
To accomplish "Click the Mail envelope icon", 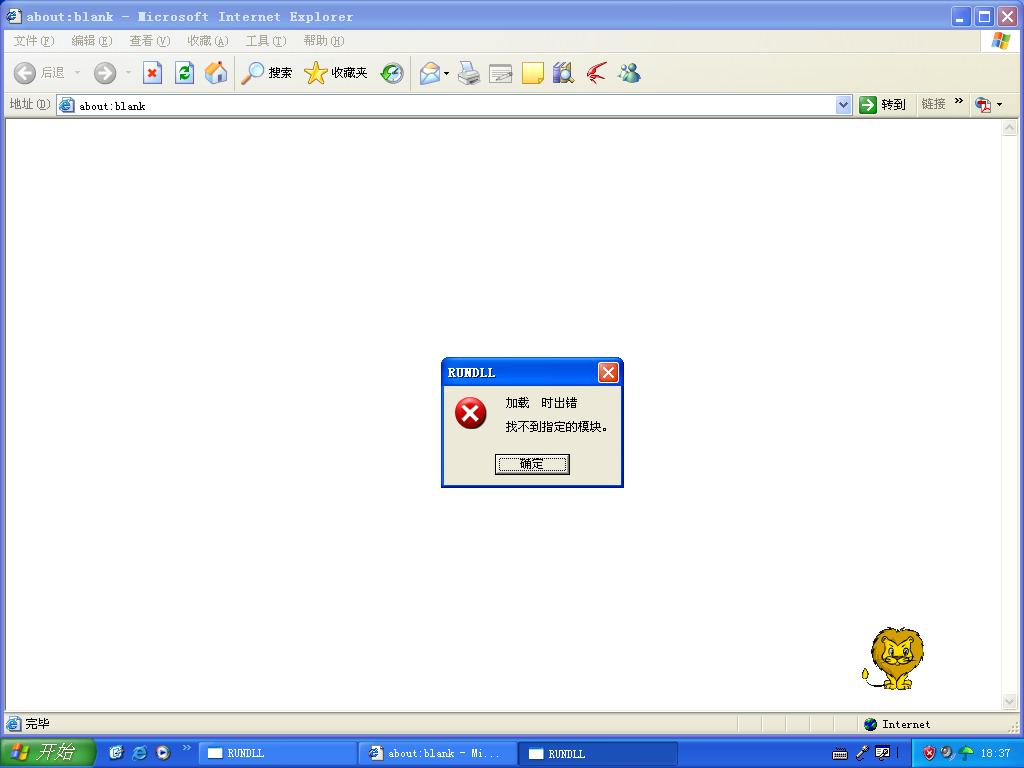I will 430,73.
